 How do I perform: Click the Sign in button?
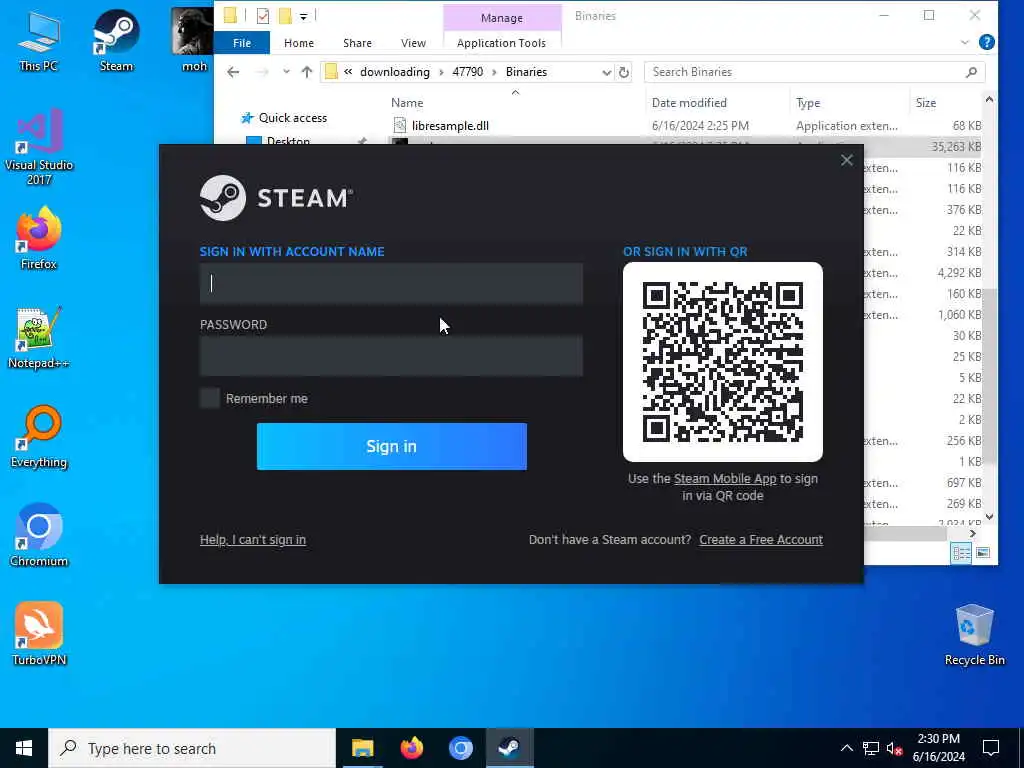(x=392, y=446)
